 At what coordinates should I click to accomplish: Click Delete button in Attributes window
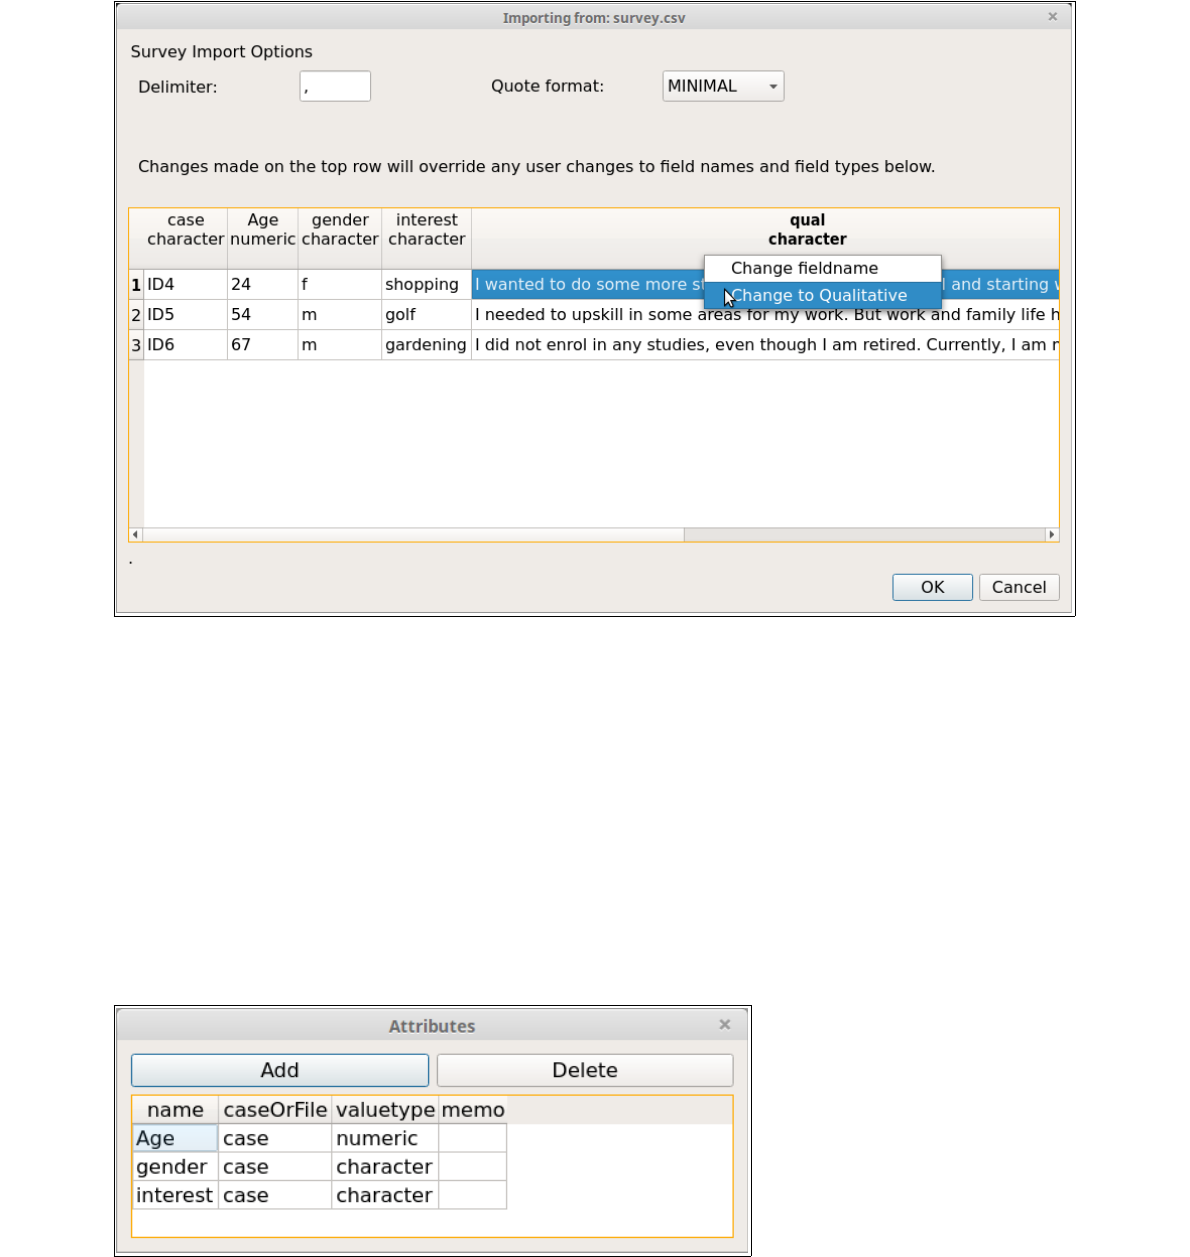[585, 1070]
